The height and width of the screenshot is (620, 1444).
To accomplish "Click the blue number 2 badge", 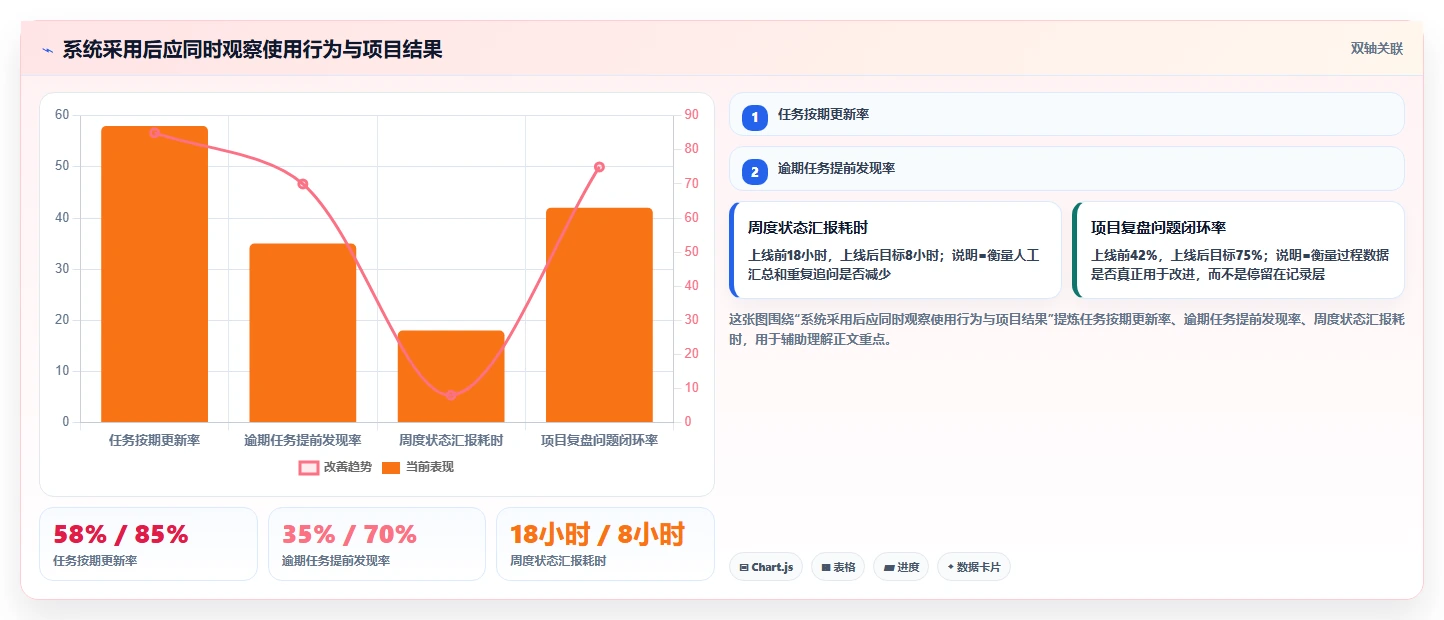I will pyautogui.click(x=755, y=172).
